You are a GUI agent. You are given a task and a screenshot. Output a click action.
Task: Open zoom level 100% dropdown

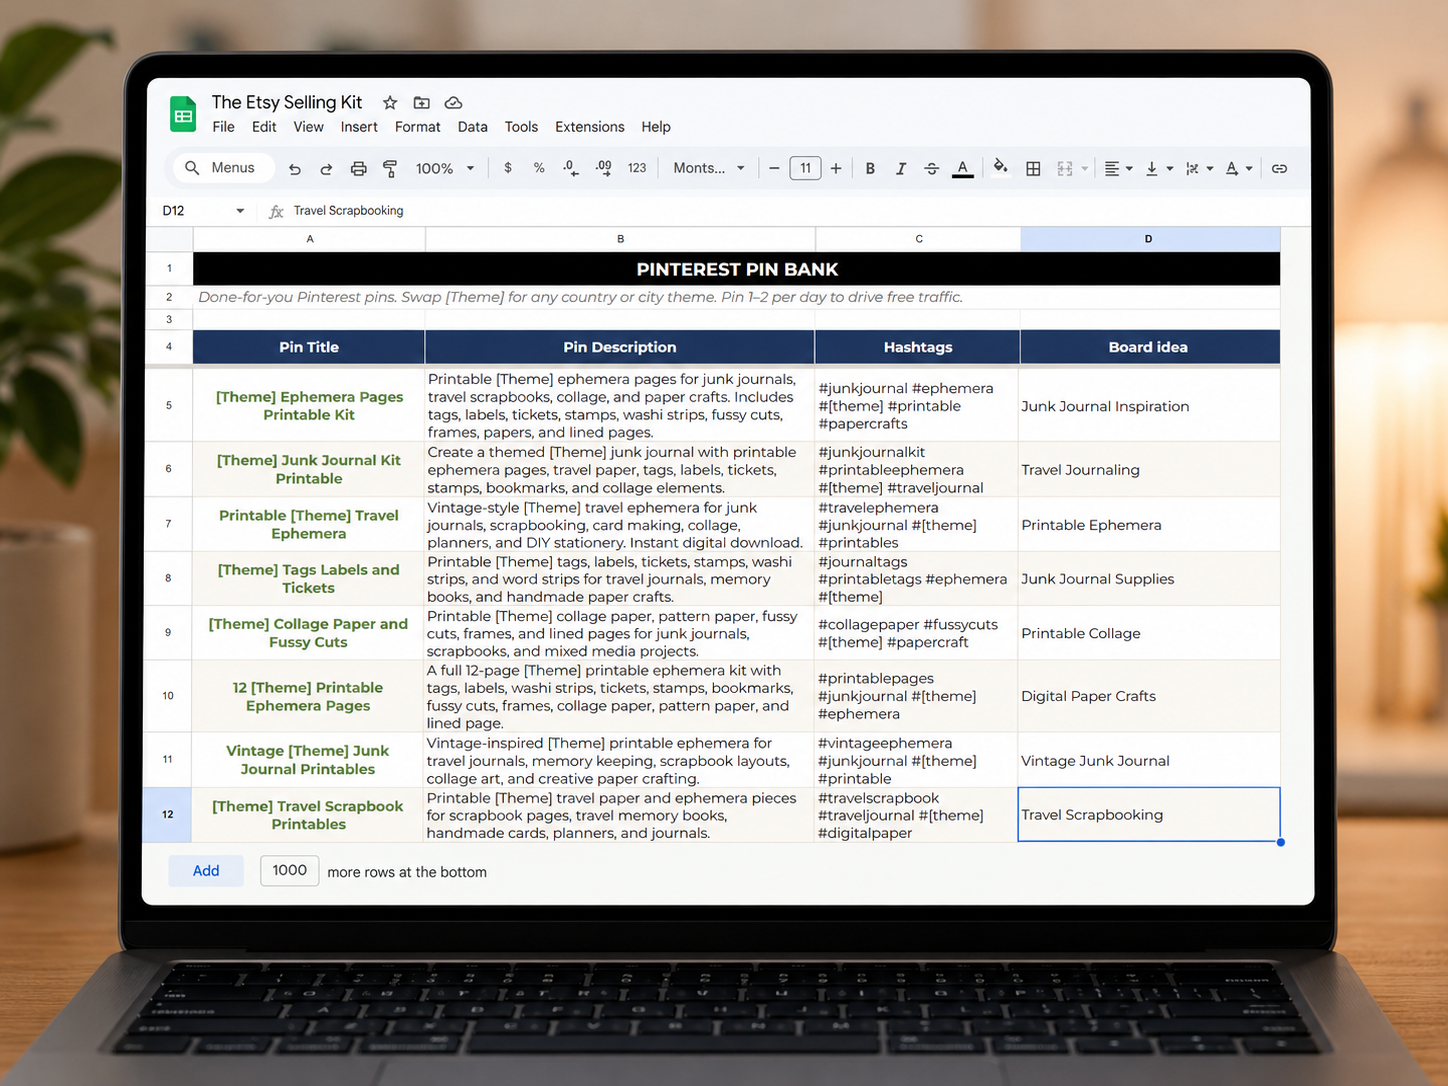(x=445, y=169)
